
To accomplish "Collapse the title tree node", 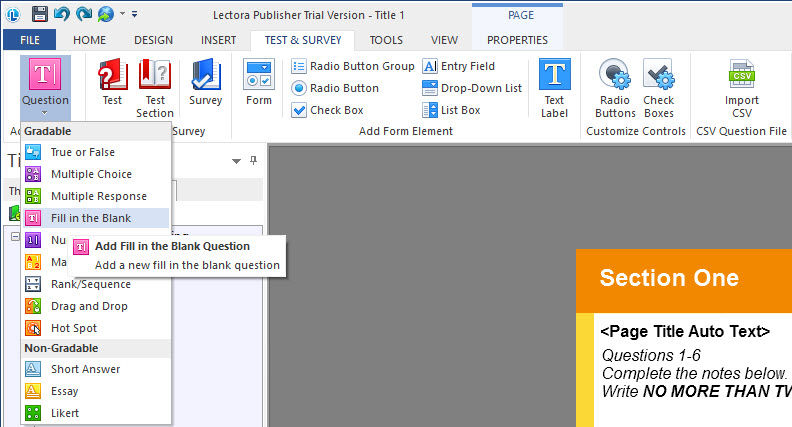I will point(15,236).
